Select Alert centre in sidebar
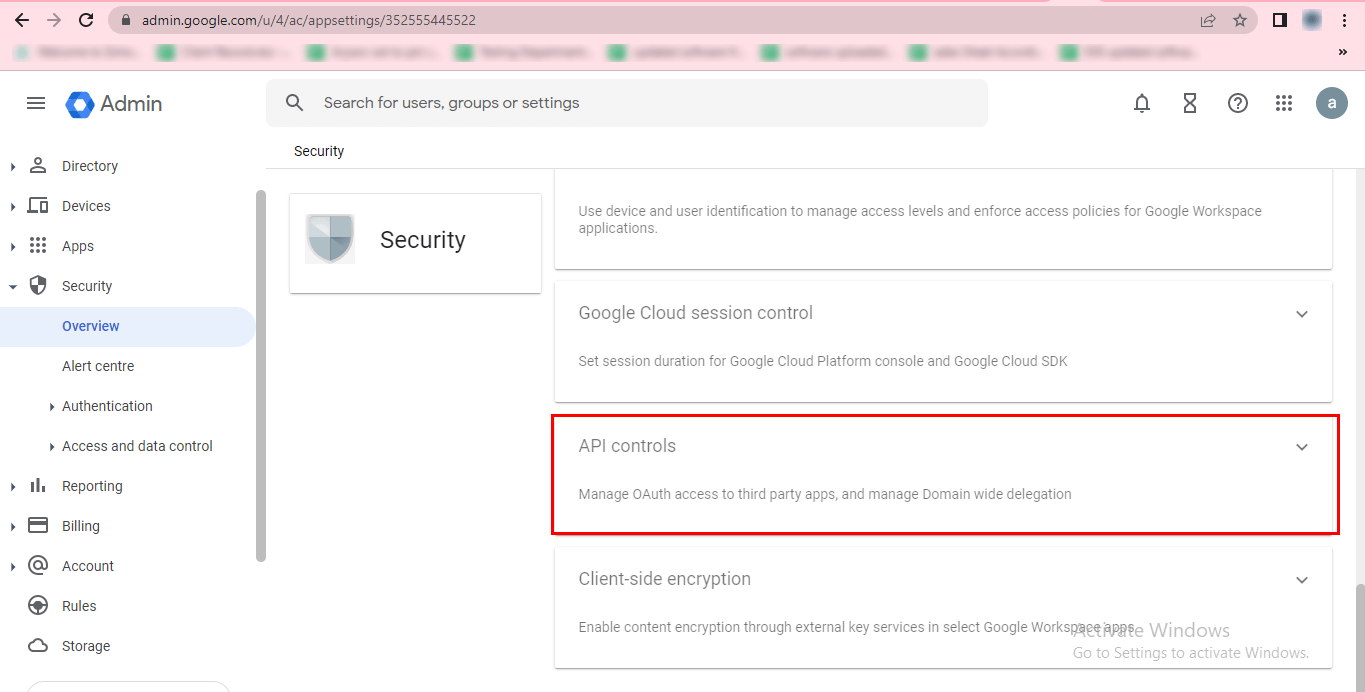The image size is (1365, 692). [x=98, y=366]
